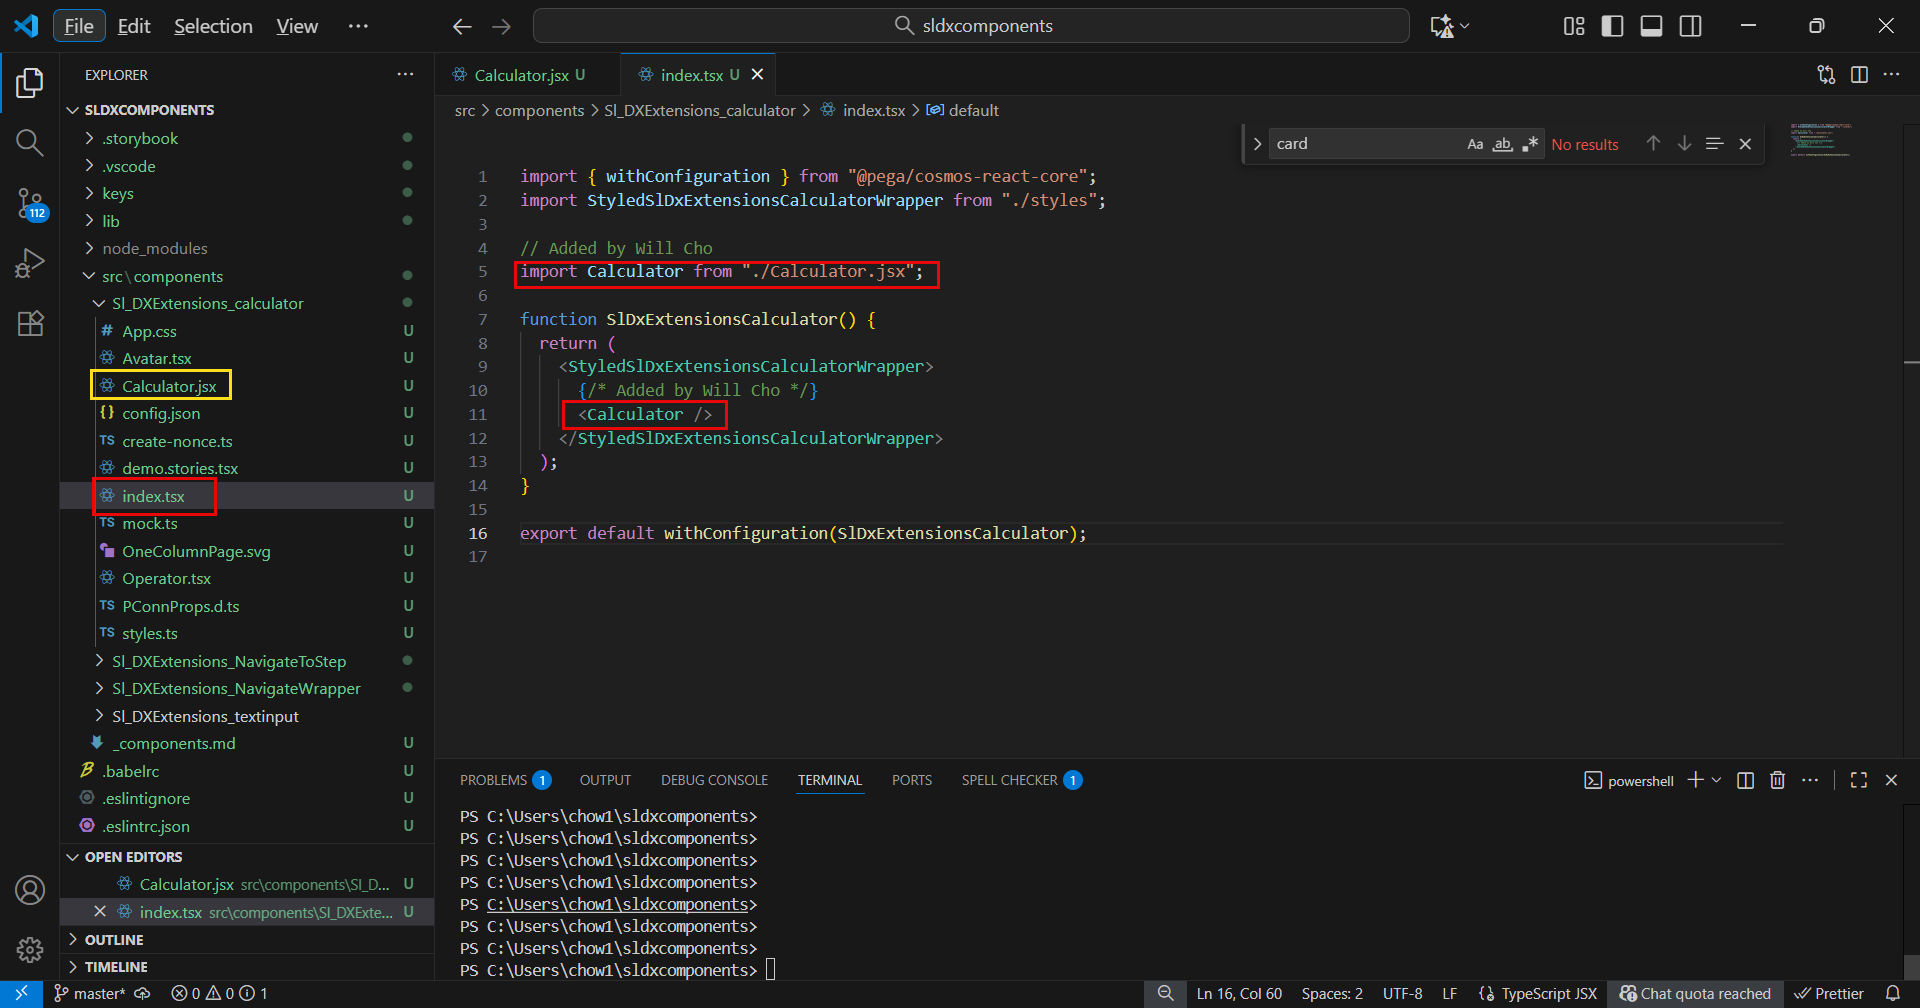Switch to the Calculator.jsx editor tab
The height and width of the screenshot is (1008, 1920).
click(x=521, y=75)
